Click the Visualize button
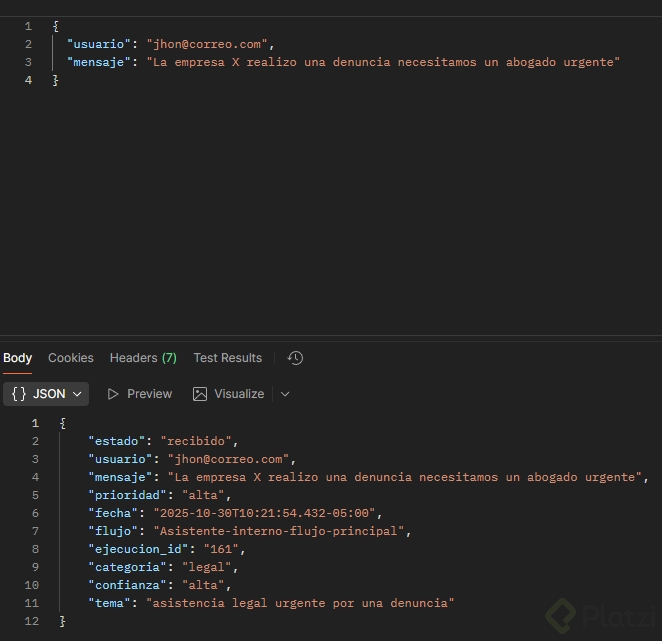 [x=228, y=394]
